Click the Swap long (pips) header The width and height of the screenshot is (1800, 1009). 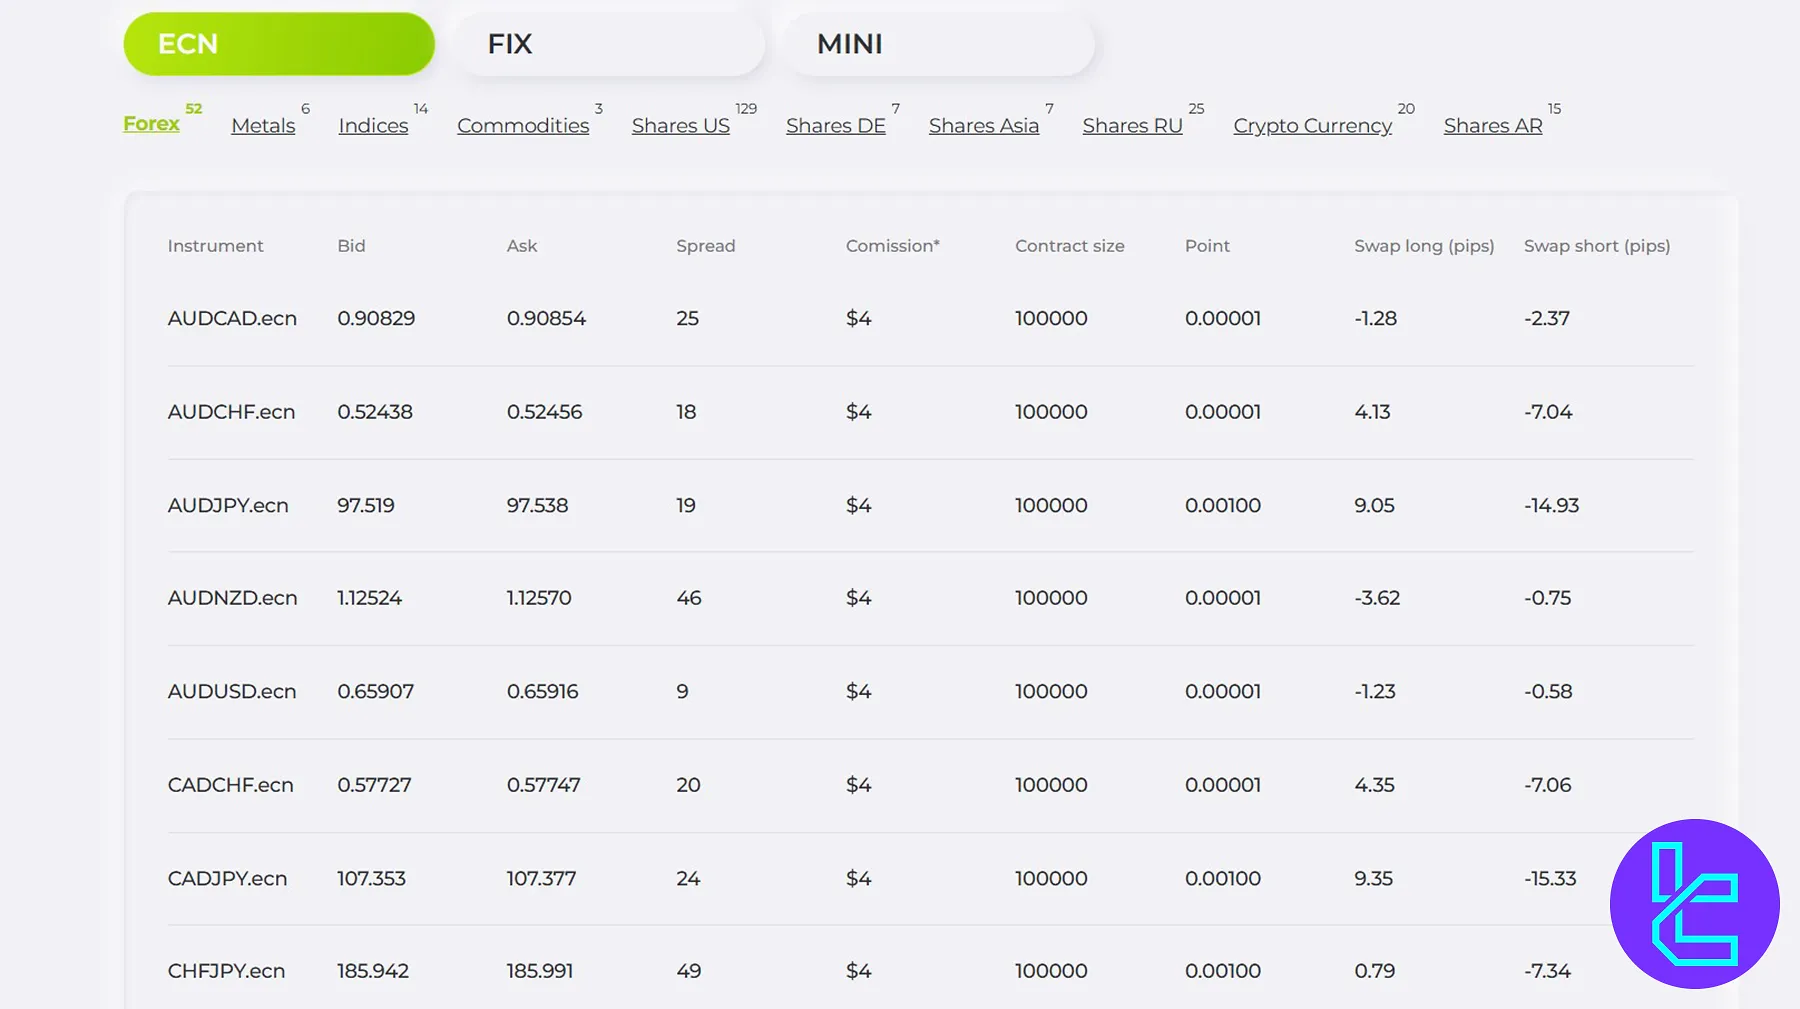pos(1424,246)
